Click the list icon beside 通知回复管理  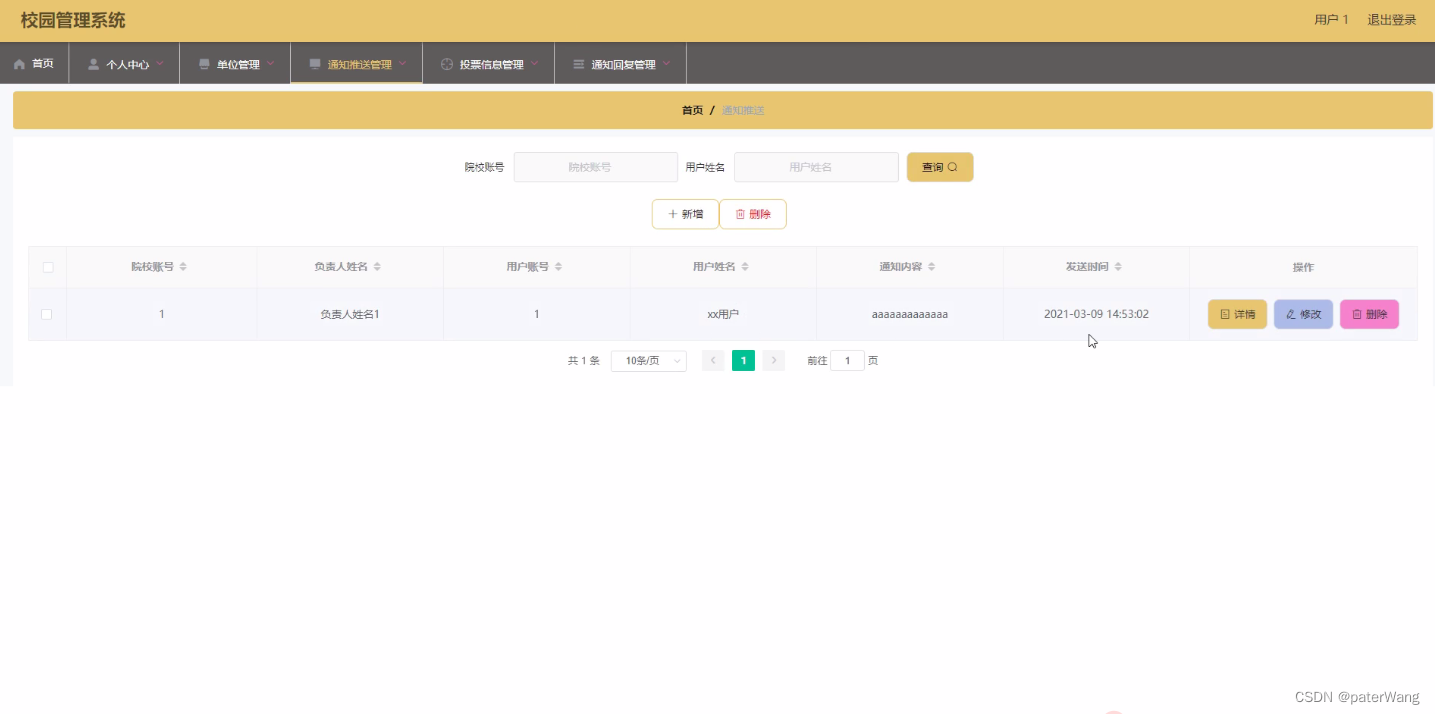tap(579, 64)
